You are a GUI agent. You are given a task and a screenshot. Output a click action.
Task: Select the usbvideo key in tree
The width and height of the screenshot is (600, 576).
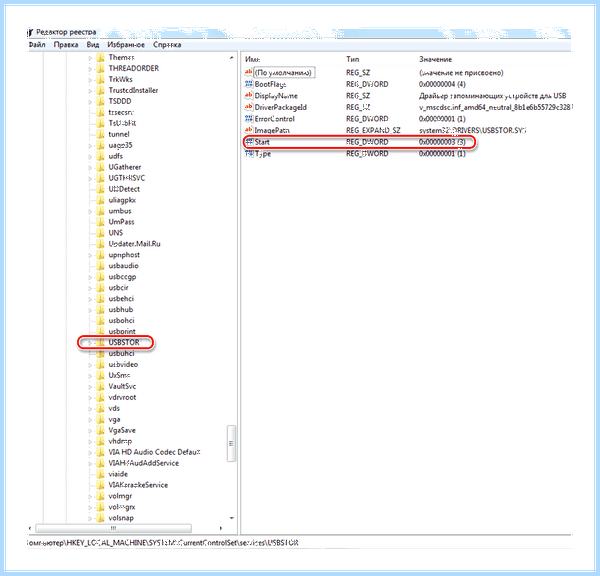coord(123,364)
